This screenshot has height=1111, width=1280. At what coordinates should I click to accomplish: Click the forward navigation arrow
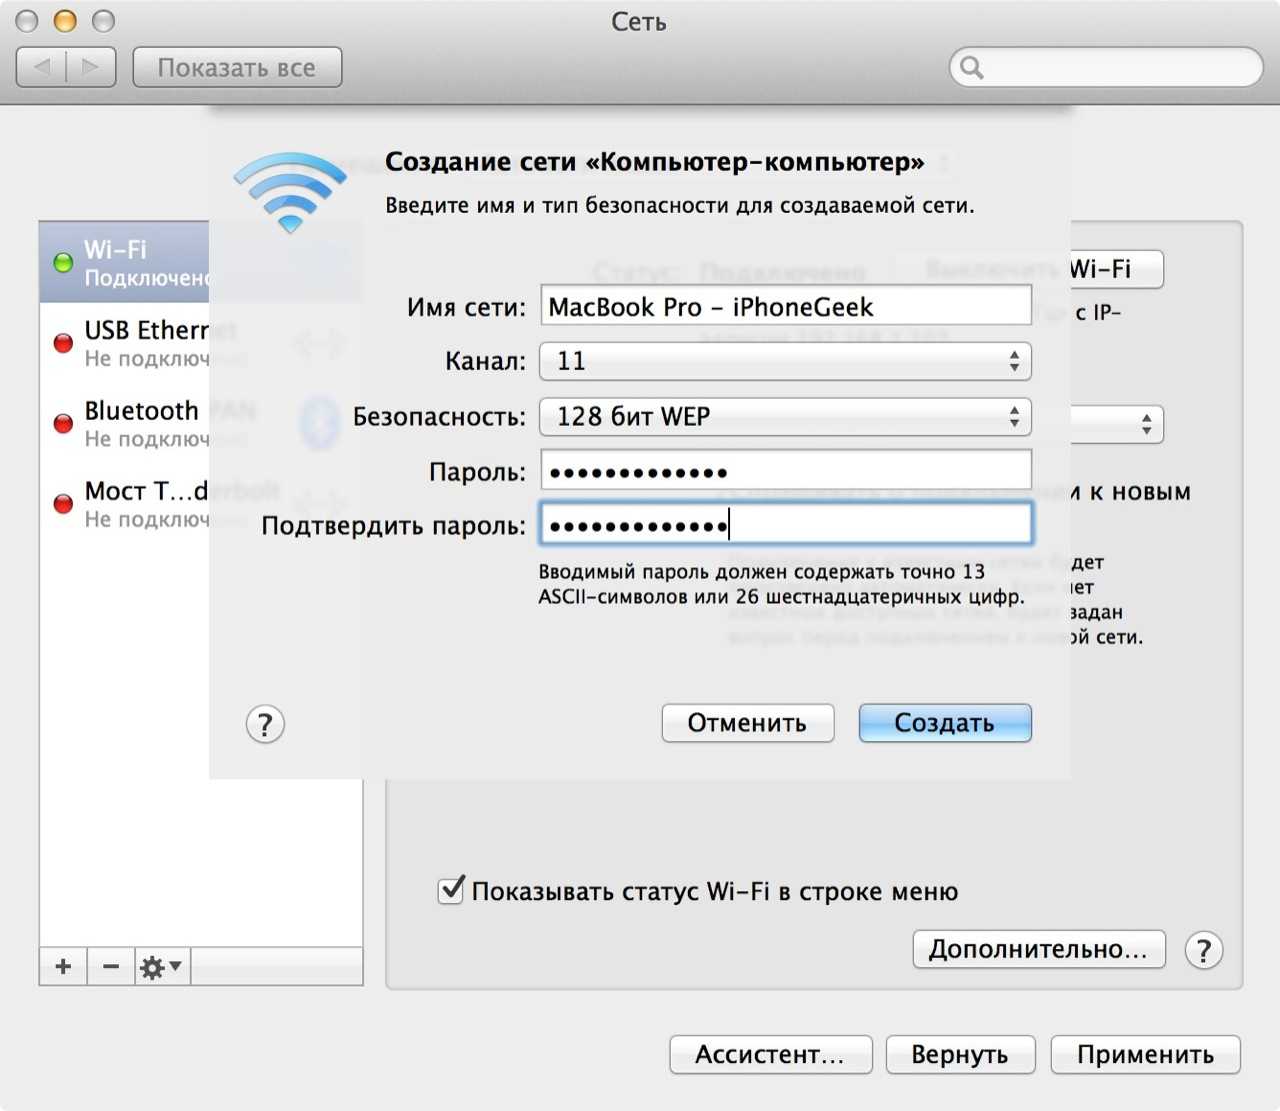click(x=91, y=67)
